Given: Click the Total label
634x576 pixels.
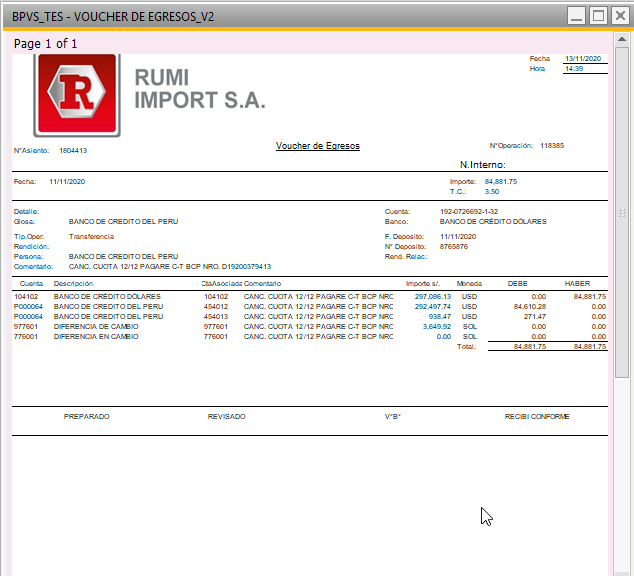Looking at the screenshot, I should coord(466,347).
